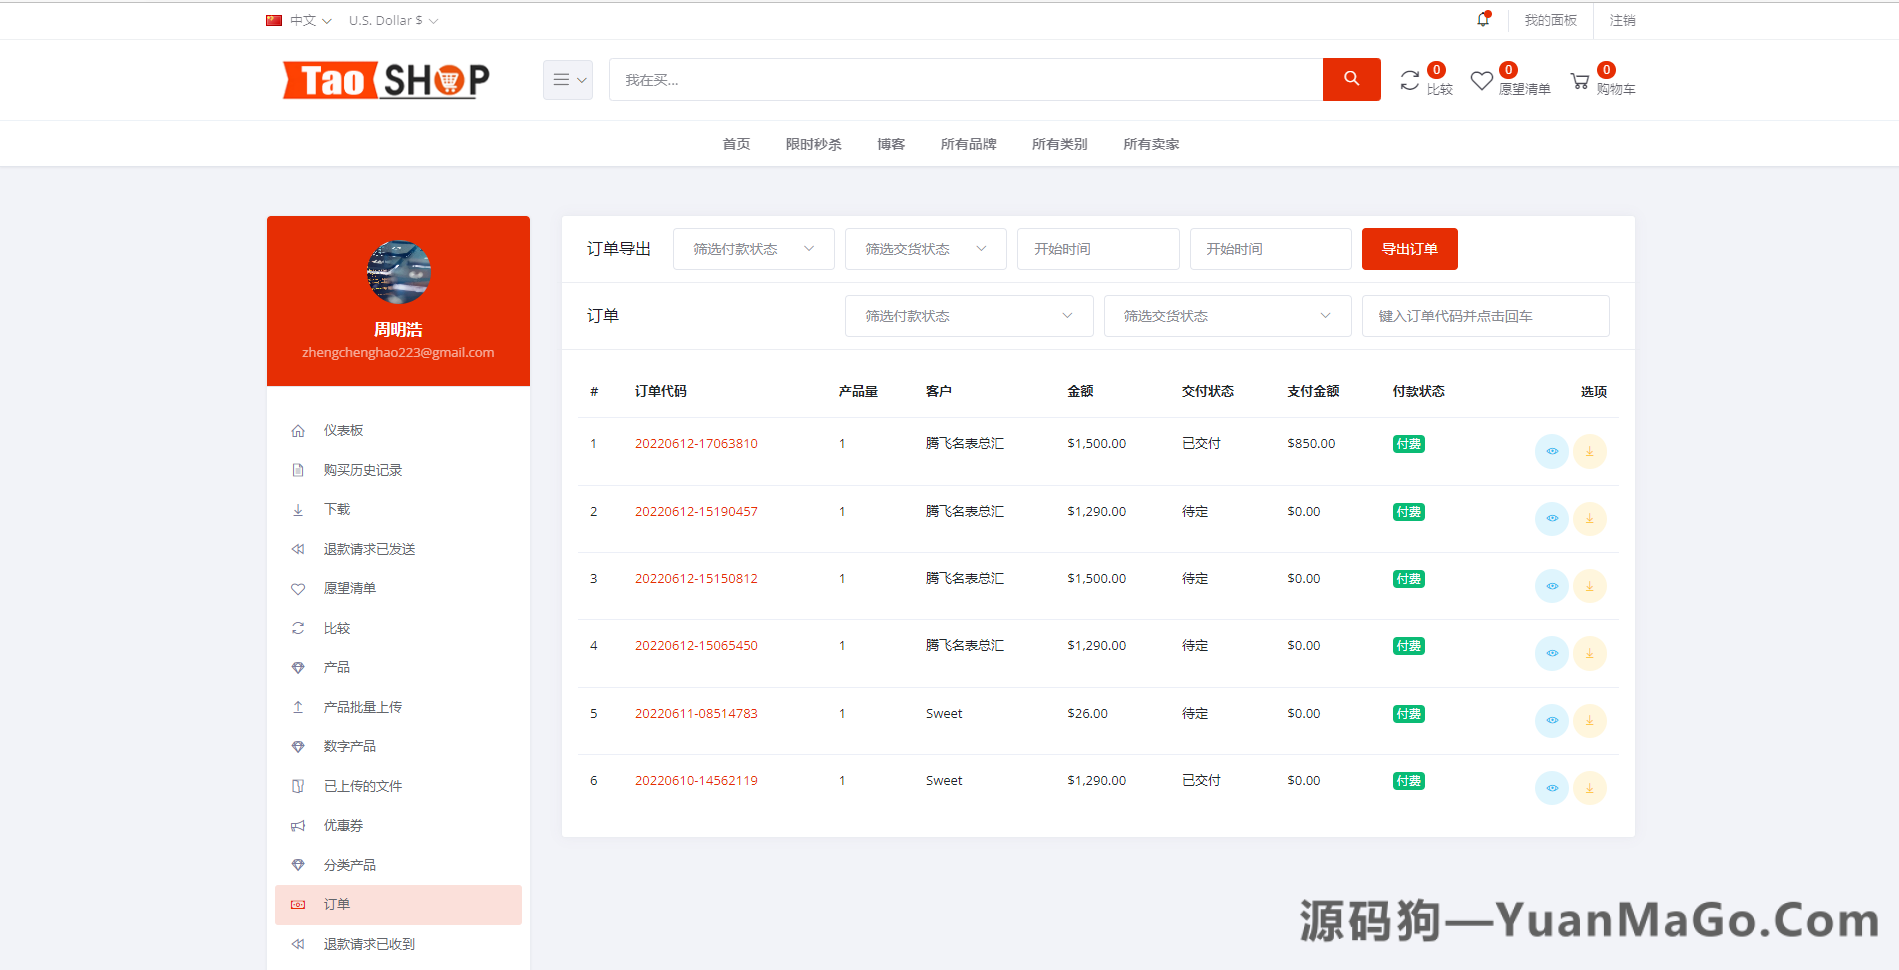Click the 键入订单代码 order code search field

1484,315
